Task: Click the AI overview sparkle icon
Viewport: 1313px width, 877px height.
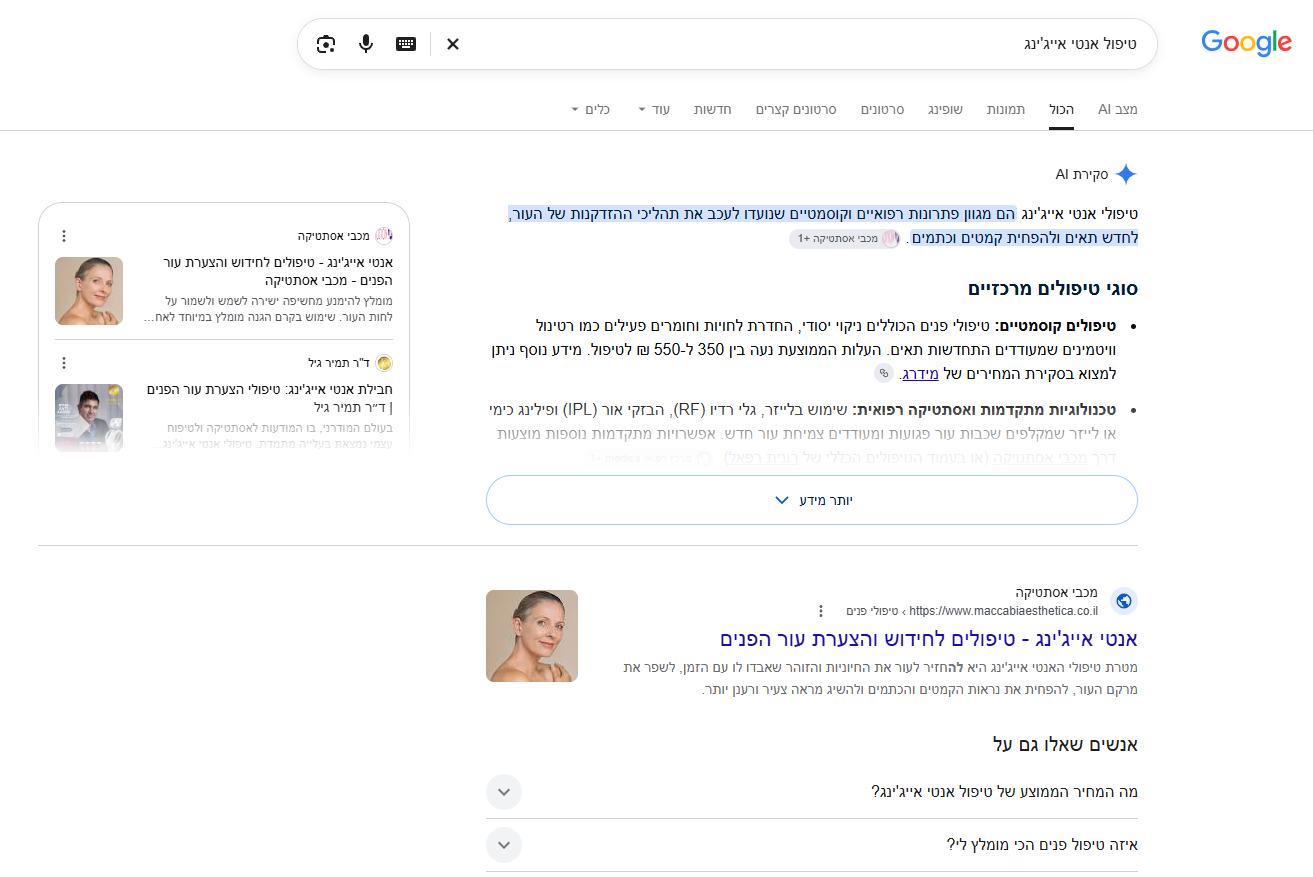Action: click(x=1126, y=174)
